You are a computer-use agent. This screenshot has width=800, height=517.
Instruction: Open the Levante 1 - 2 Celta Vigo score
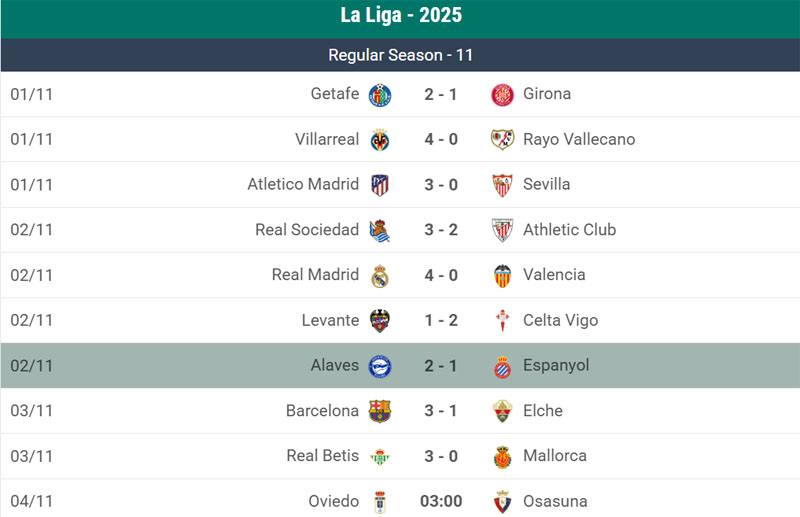[441, 321]
